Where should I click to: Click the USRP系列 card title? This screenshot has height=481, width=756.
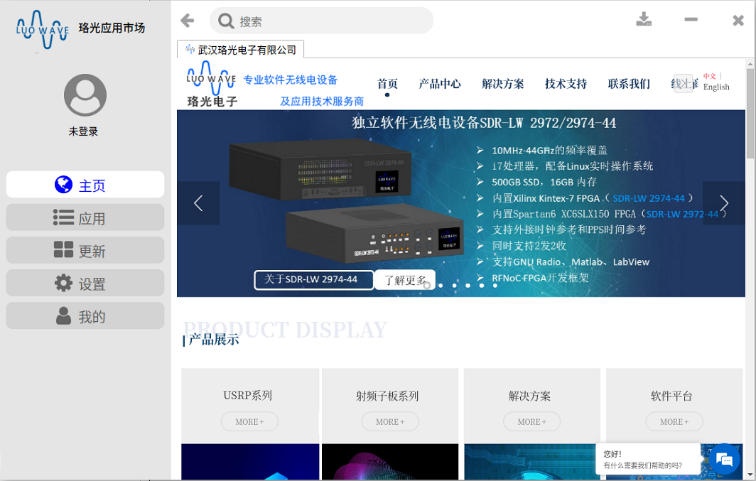point(248,396)
